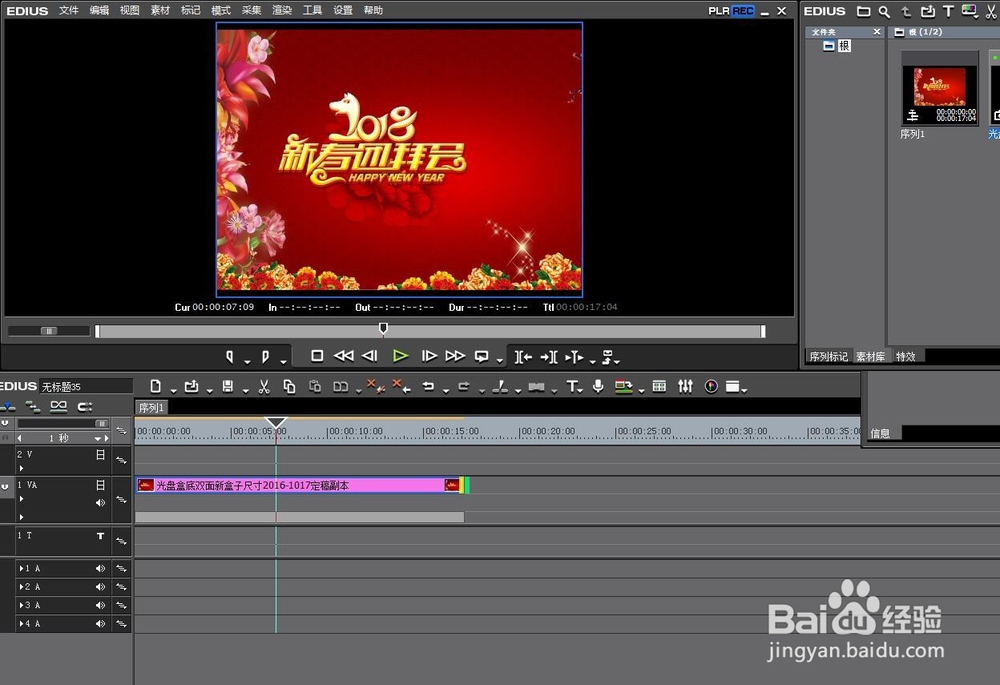
Task: Open the 设置 menu
Action: [342, 11]
